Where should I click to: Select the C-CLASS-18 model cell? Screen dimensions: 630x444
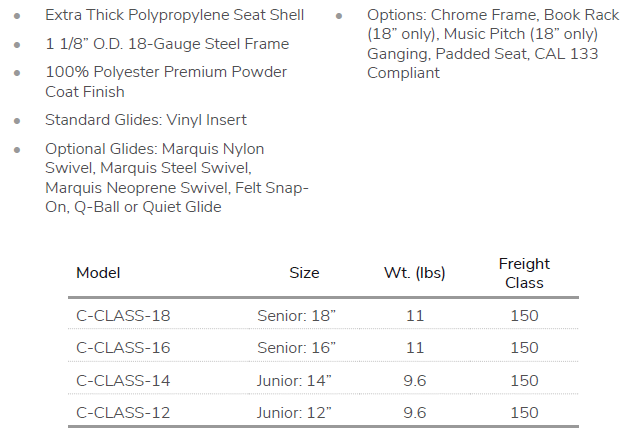pyautogui.click(x=123, y=316)
